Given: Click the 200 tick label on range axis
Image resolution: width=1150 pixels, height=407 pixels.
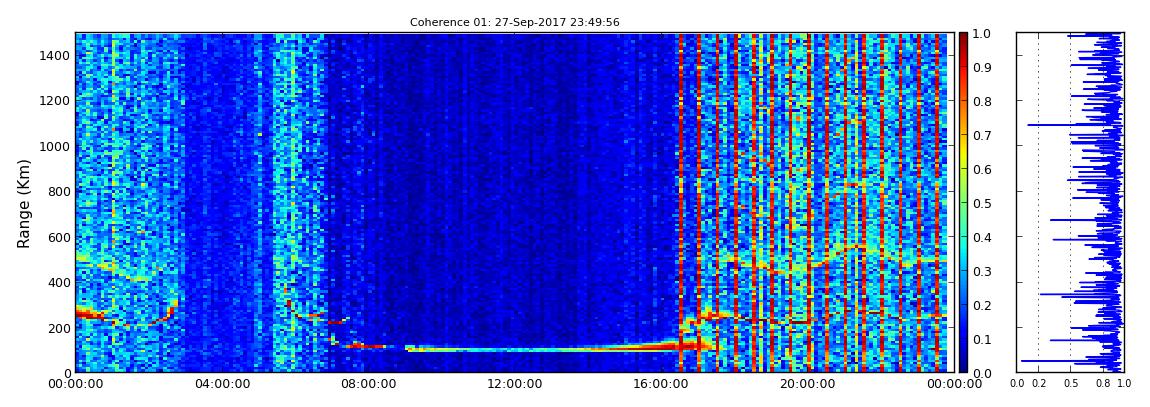Looking at the screenshot, I should [x=57, y=328].
